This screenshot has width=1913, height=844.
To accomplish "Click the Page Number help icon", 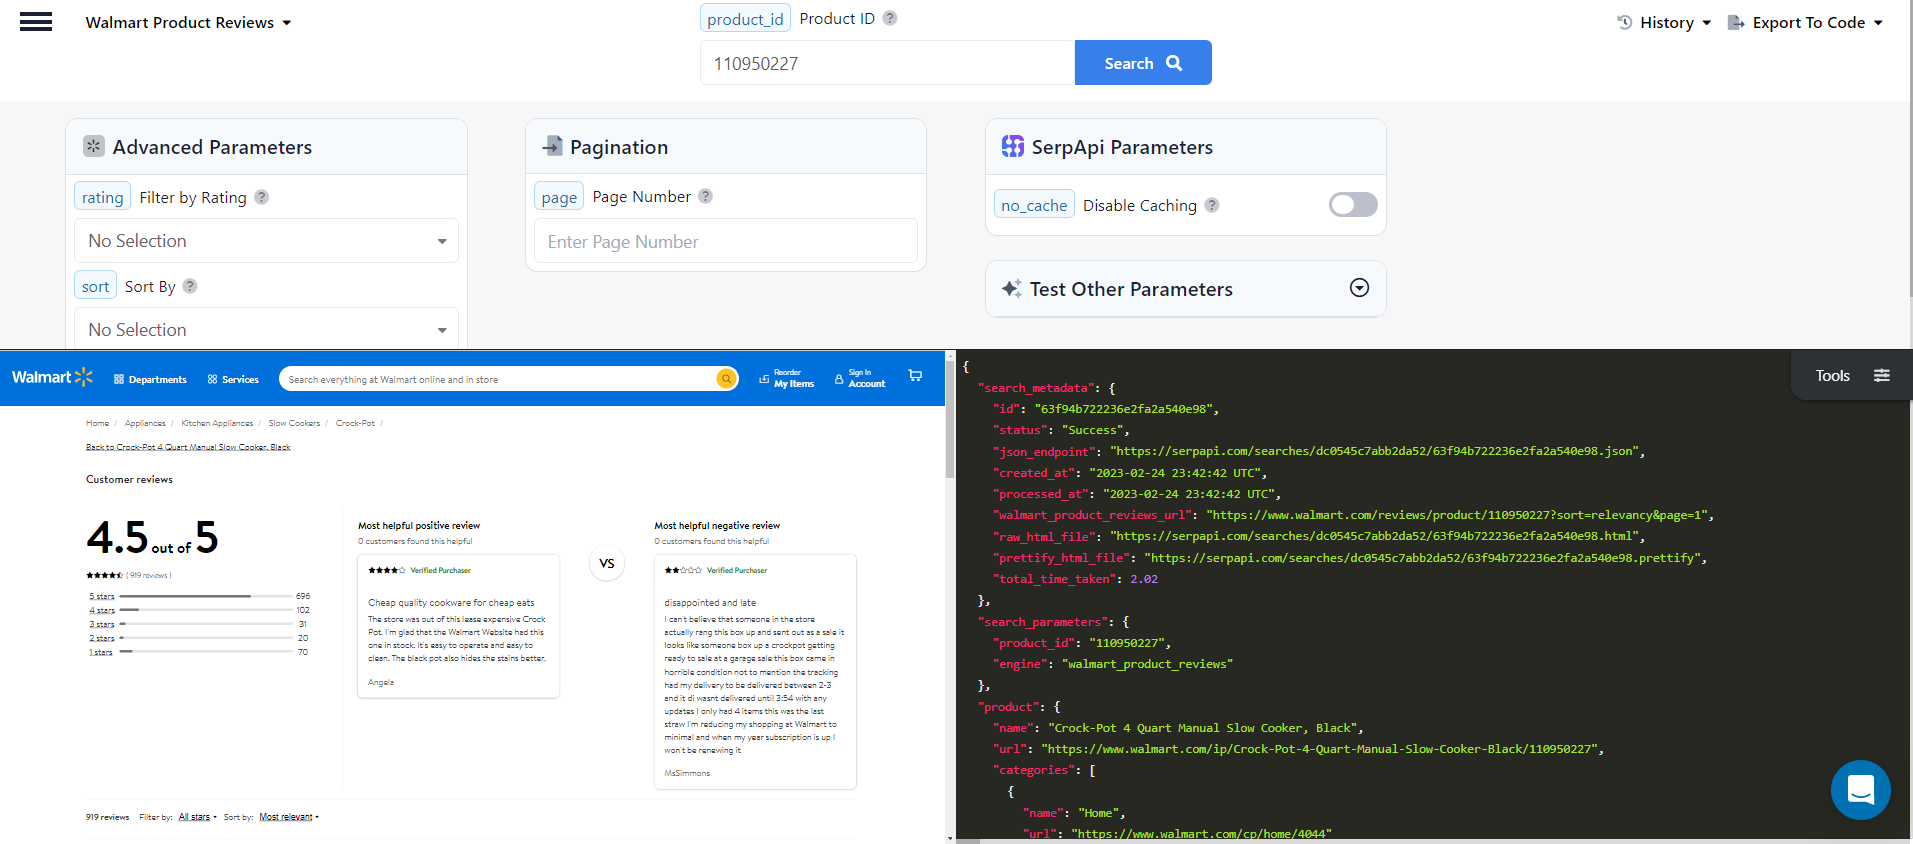I will pos(705,196).
